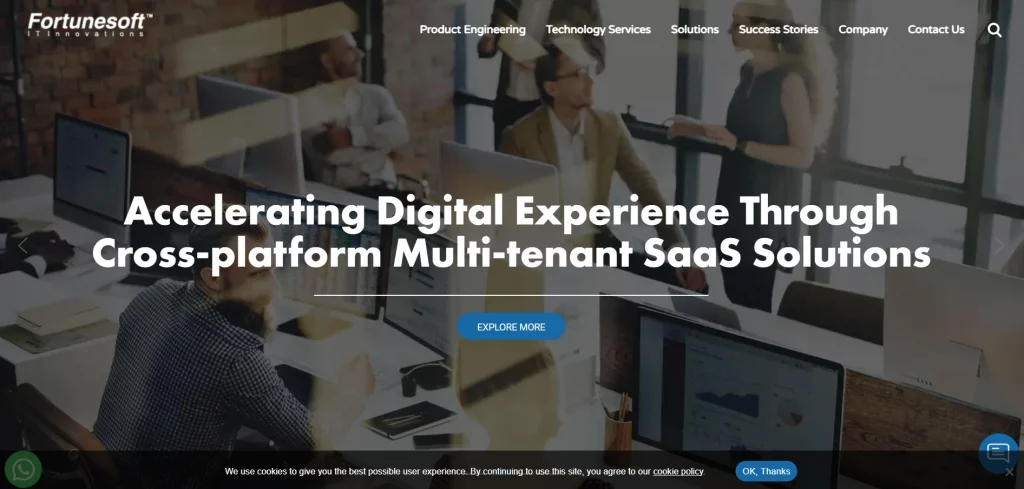Dismiss cookie banner with X
Viewport: 1024px width, 489px height.
coord(1010,471)
